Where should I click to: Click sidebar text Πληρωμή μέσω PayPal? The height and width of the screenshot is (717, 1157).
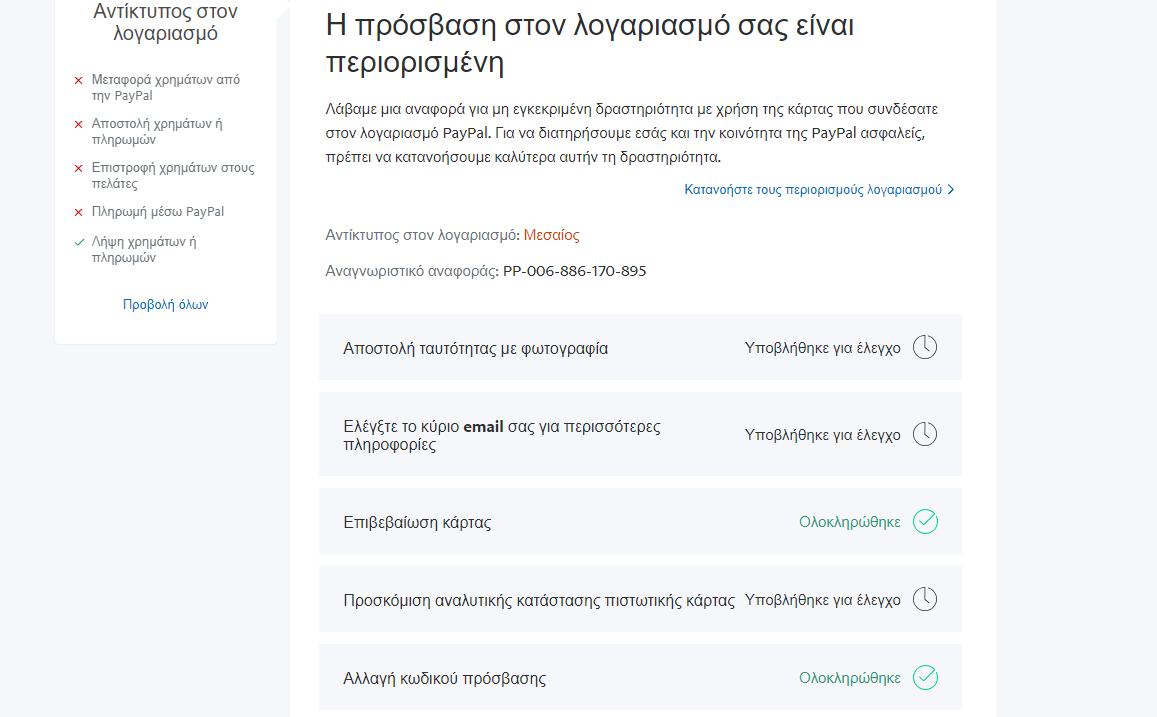pyautogui.click(x=158, y=212)
